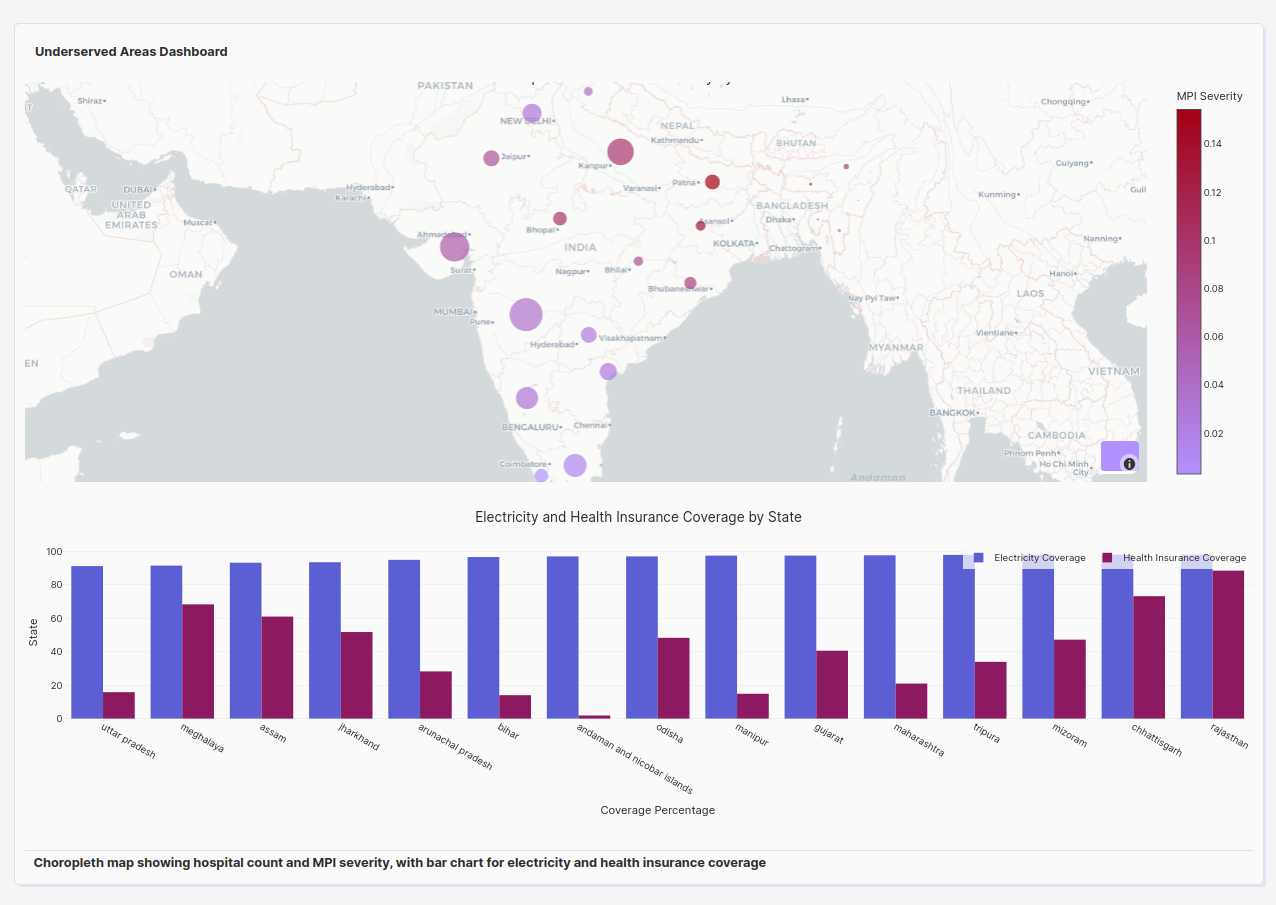1276x905 pixels.
Task: Click the BANGKOK label on map
Action: click(952, 412)
